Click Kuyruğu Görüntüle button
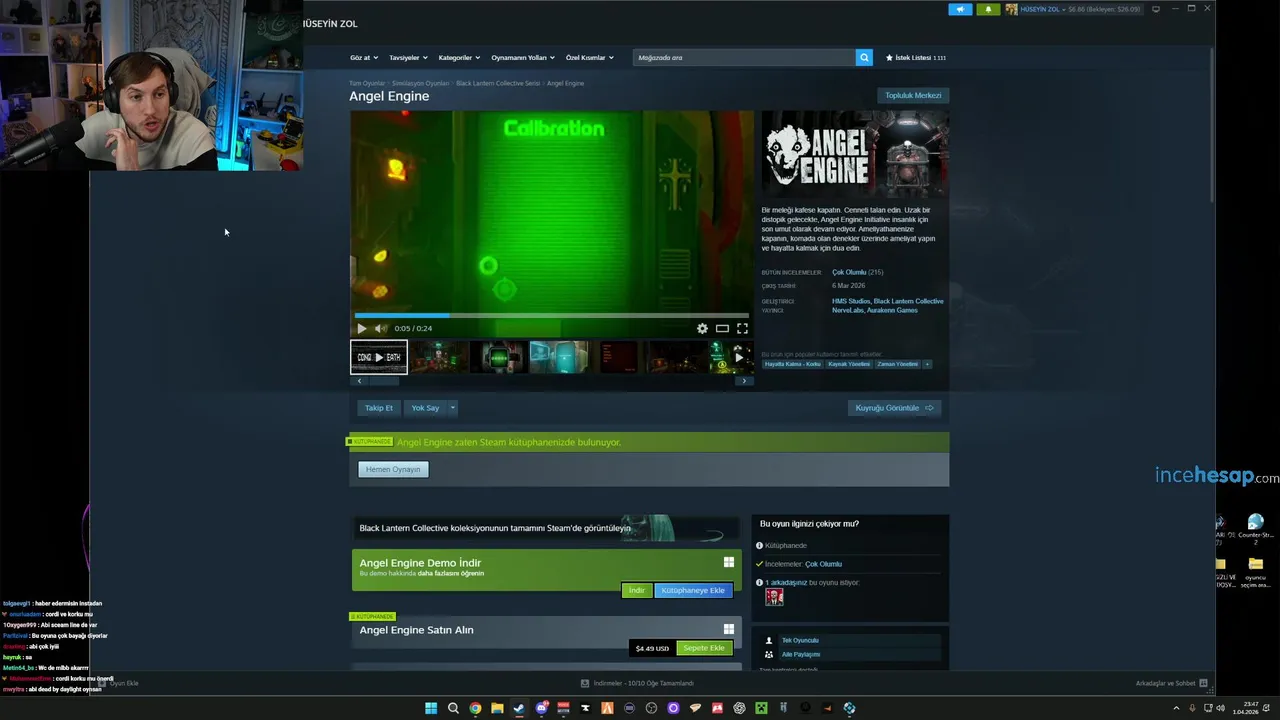This screenshot has height=720, width=1280. (894, 408)
